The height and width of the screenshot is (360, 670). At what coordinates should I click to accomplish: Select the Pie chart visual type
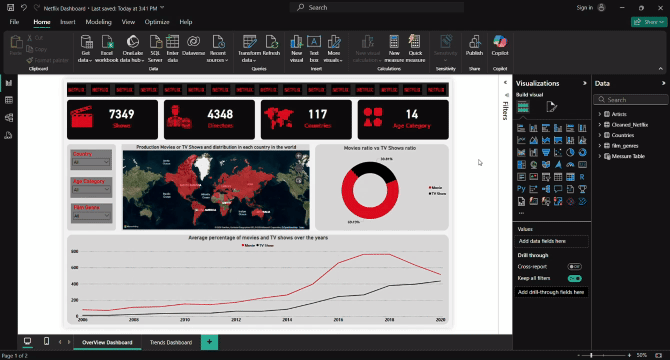570,152
